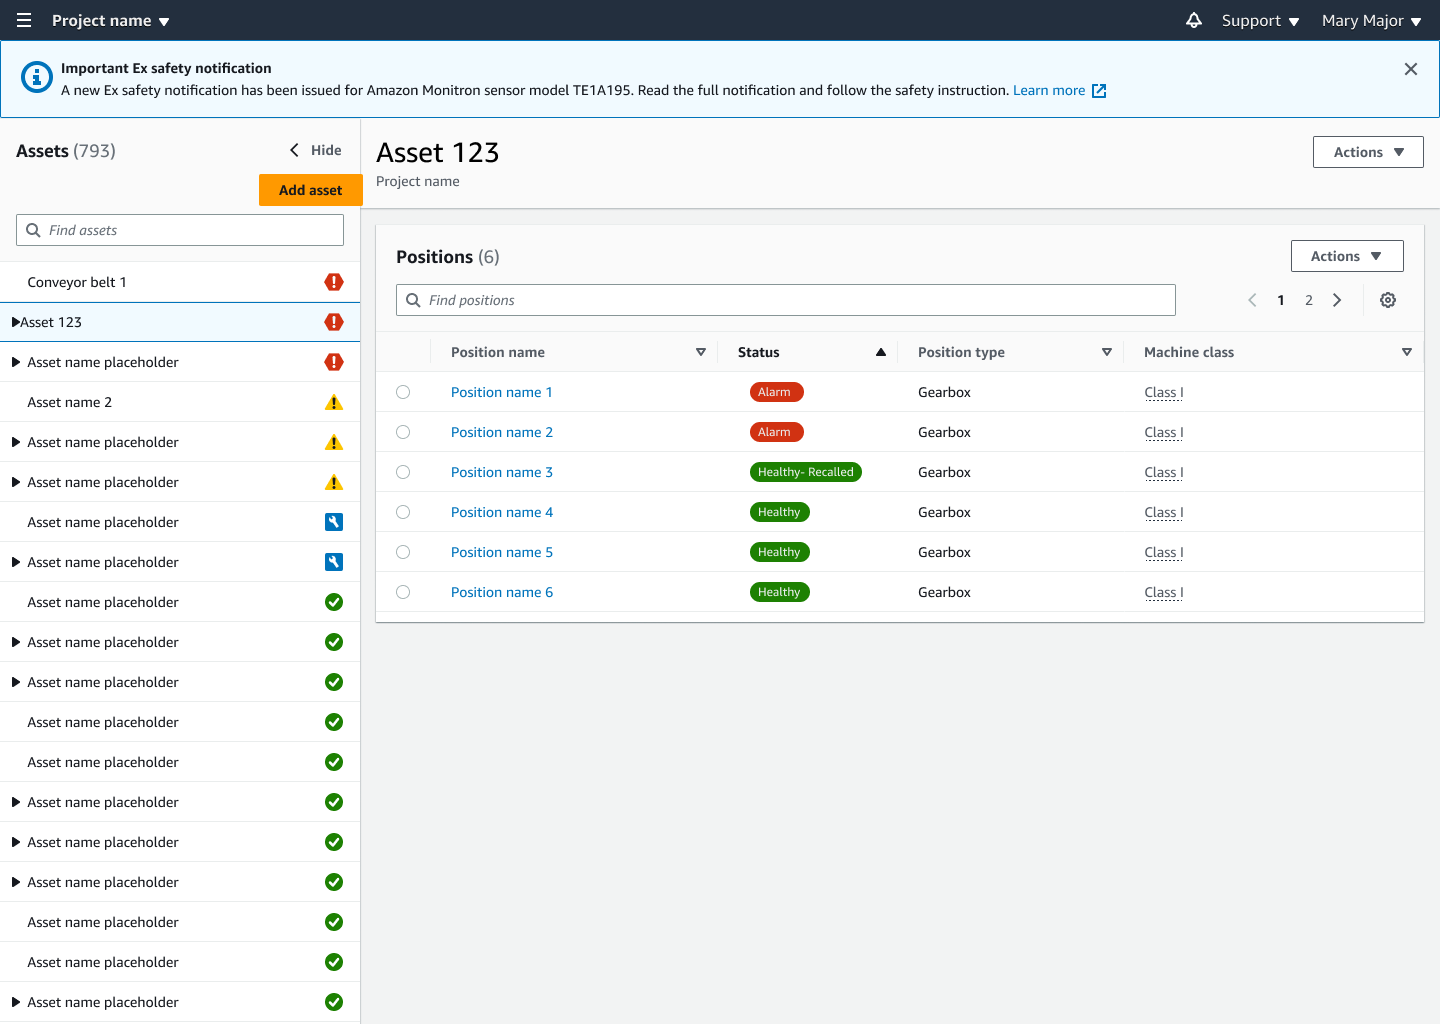Click the warning icon beside Asset name 2
The width and height of the screenshot is (1440, 1024).
[334, 401]
